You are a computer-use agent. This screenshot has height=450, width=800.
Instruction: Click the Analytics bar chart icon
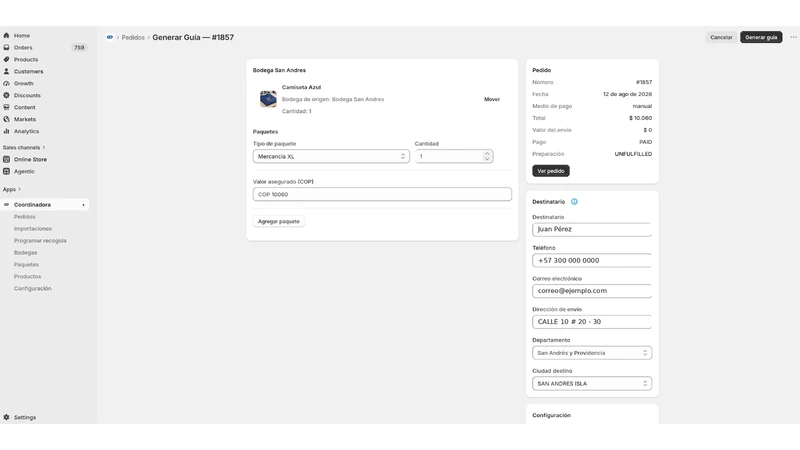coord(6,131)
